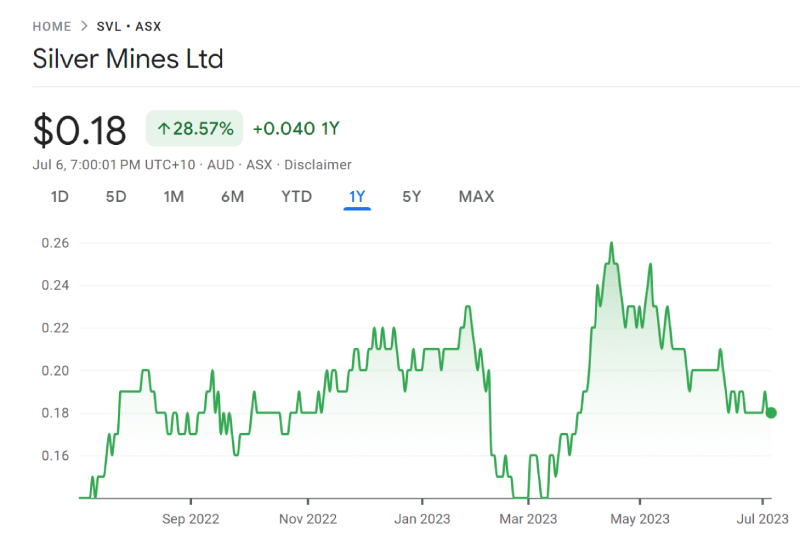Select the YTD range tab
Viewport: 800px width, 551px height.
coord(296,197)
